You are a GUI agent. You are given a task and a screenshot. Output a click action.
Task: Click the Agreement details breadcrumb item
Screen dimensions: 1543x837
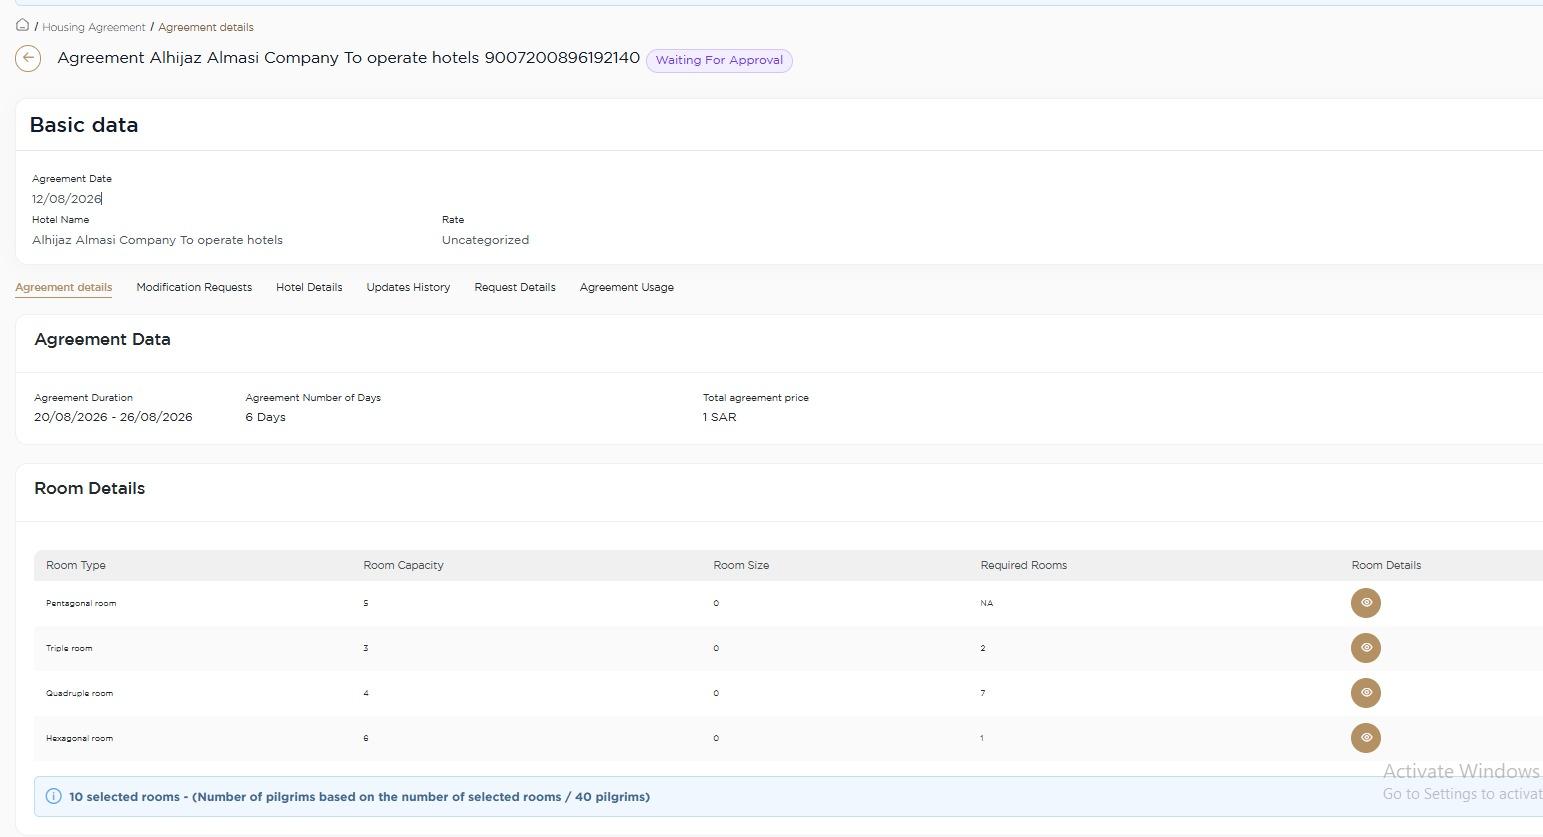[206, 27]
